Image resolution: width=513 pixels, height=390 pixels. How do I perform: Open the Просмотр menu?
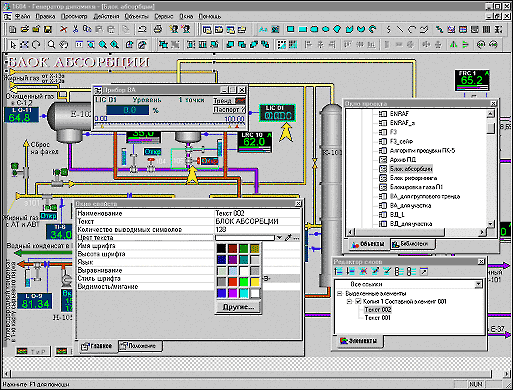point(74,16)
